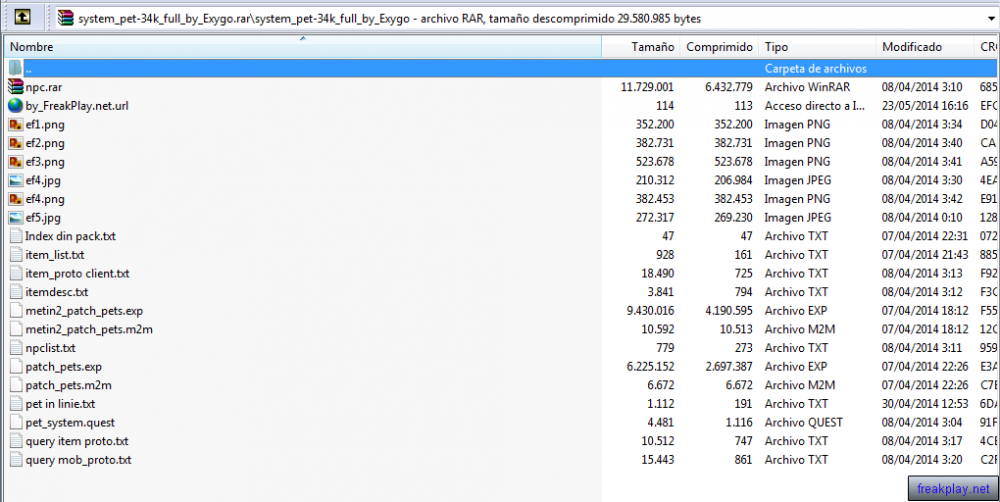Select the file name itemdesc.txt
The width and height of the screenshot is (1000, 502).
(x=57, y=292)
